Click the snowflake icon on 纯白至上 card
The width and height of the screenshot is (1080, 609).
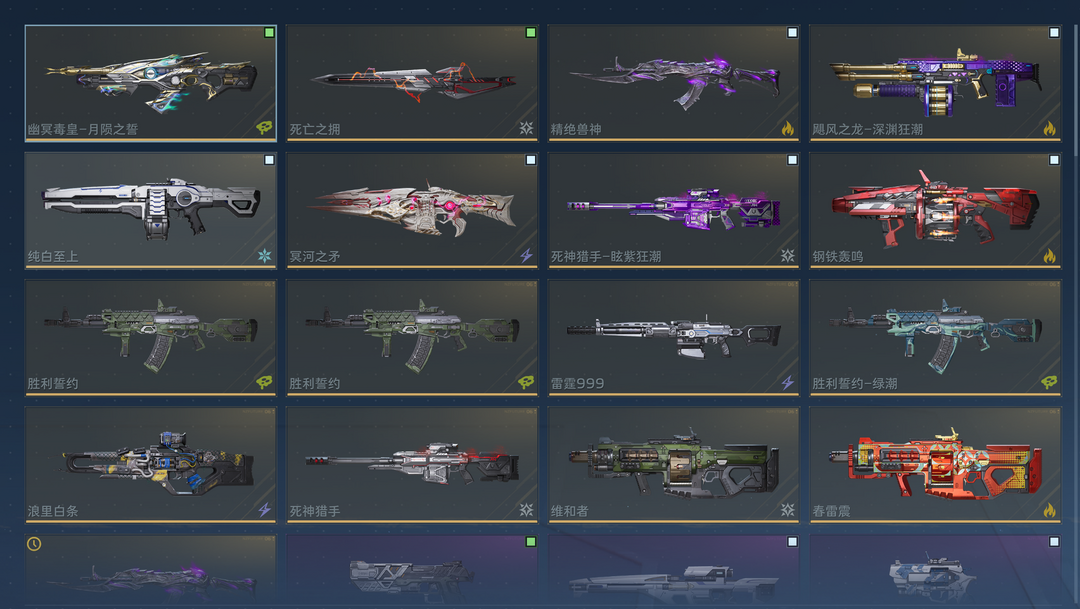(x=264, y=256)
